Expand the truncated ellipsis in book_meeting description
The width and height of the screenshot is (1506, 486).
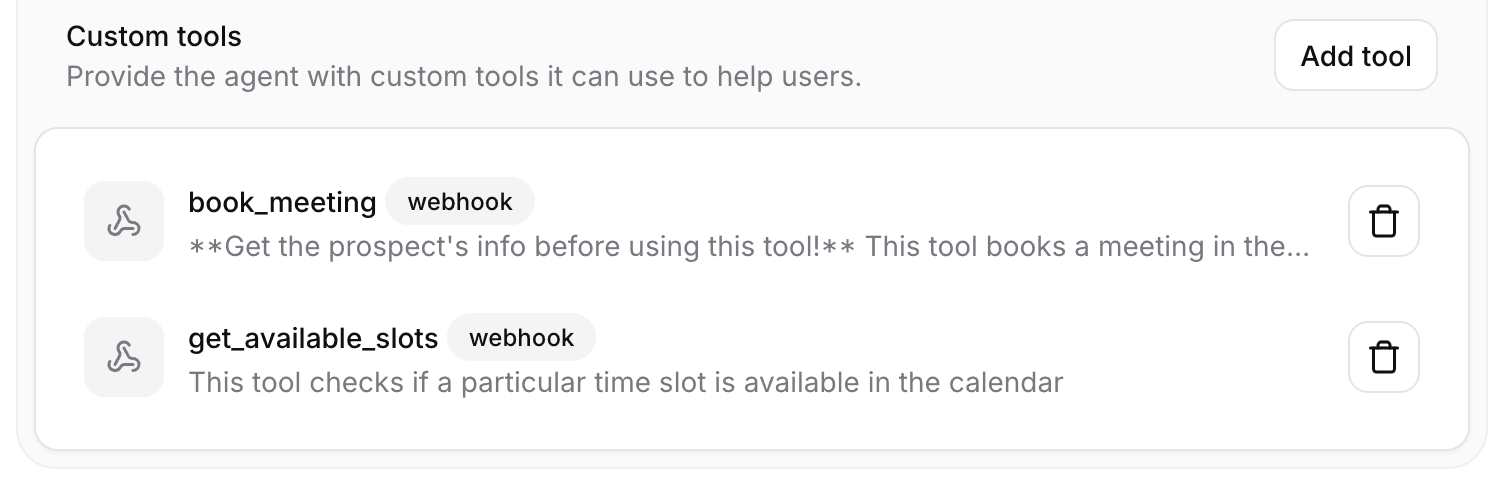(1295, 247)
